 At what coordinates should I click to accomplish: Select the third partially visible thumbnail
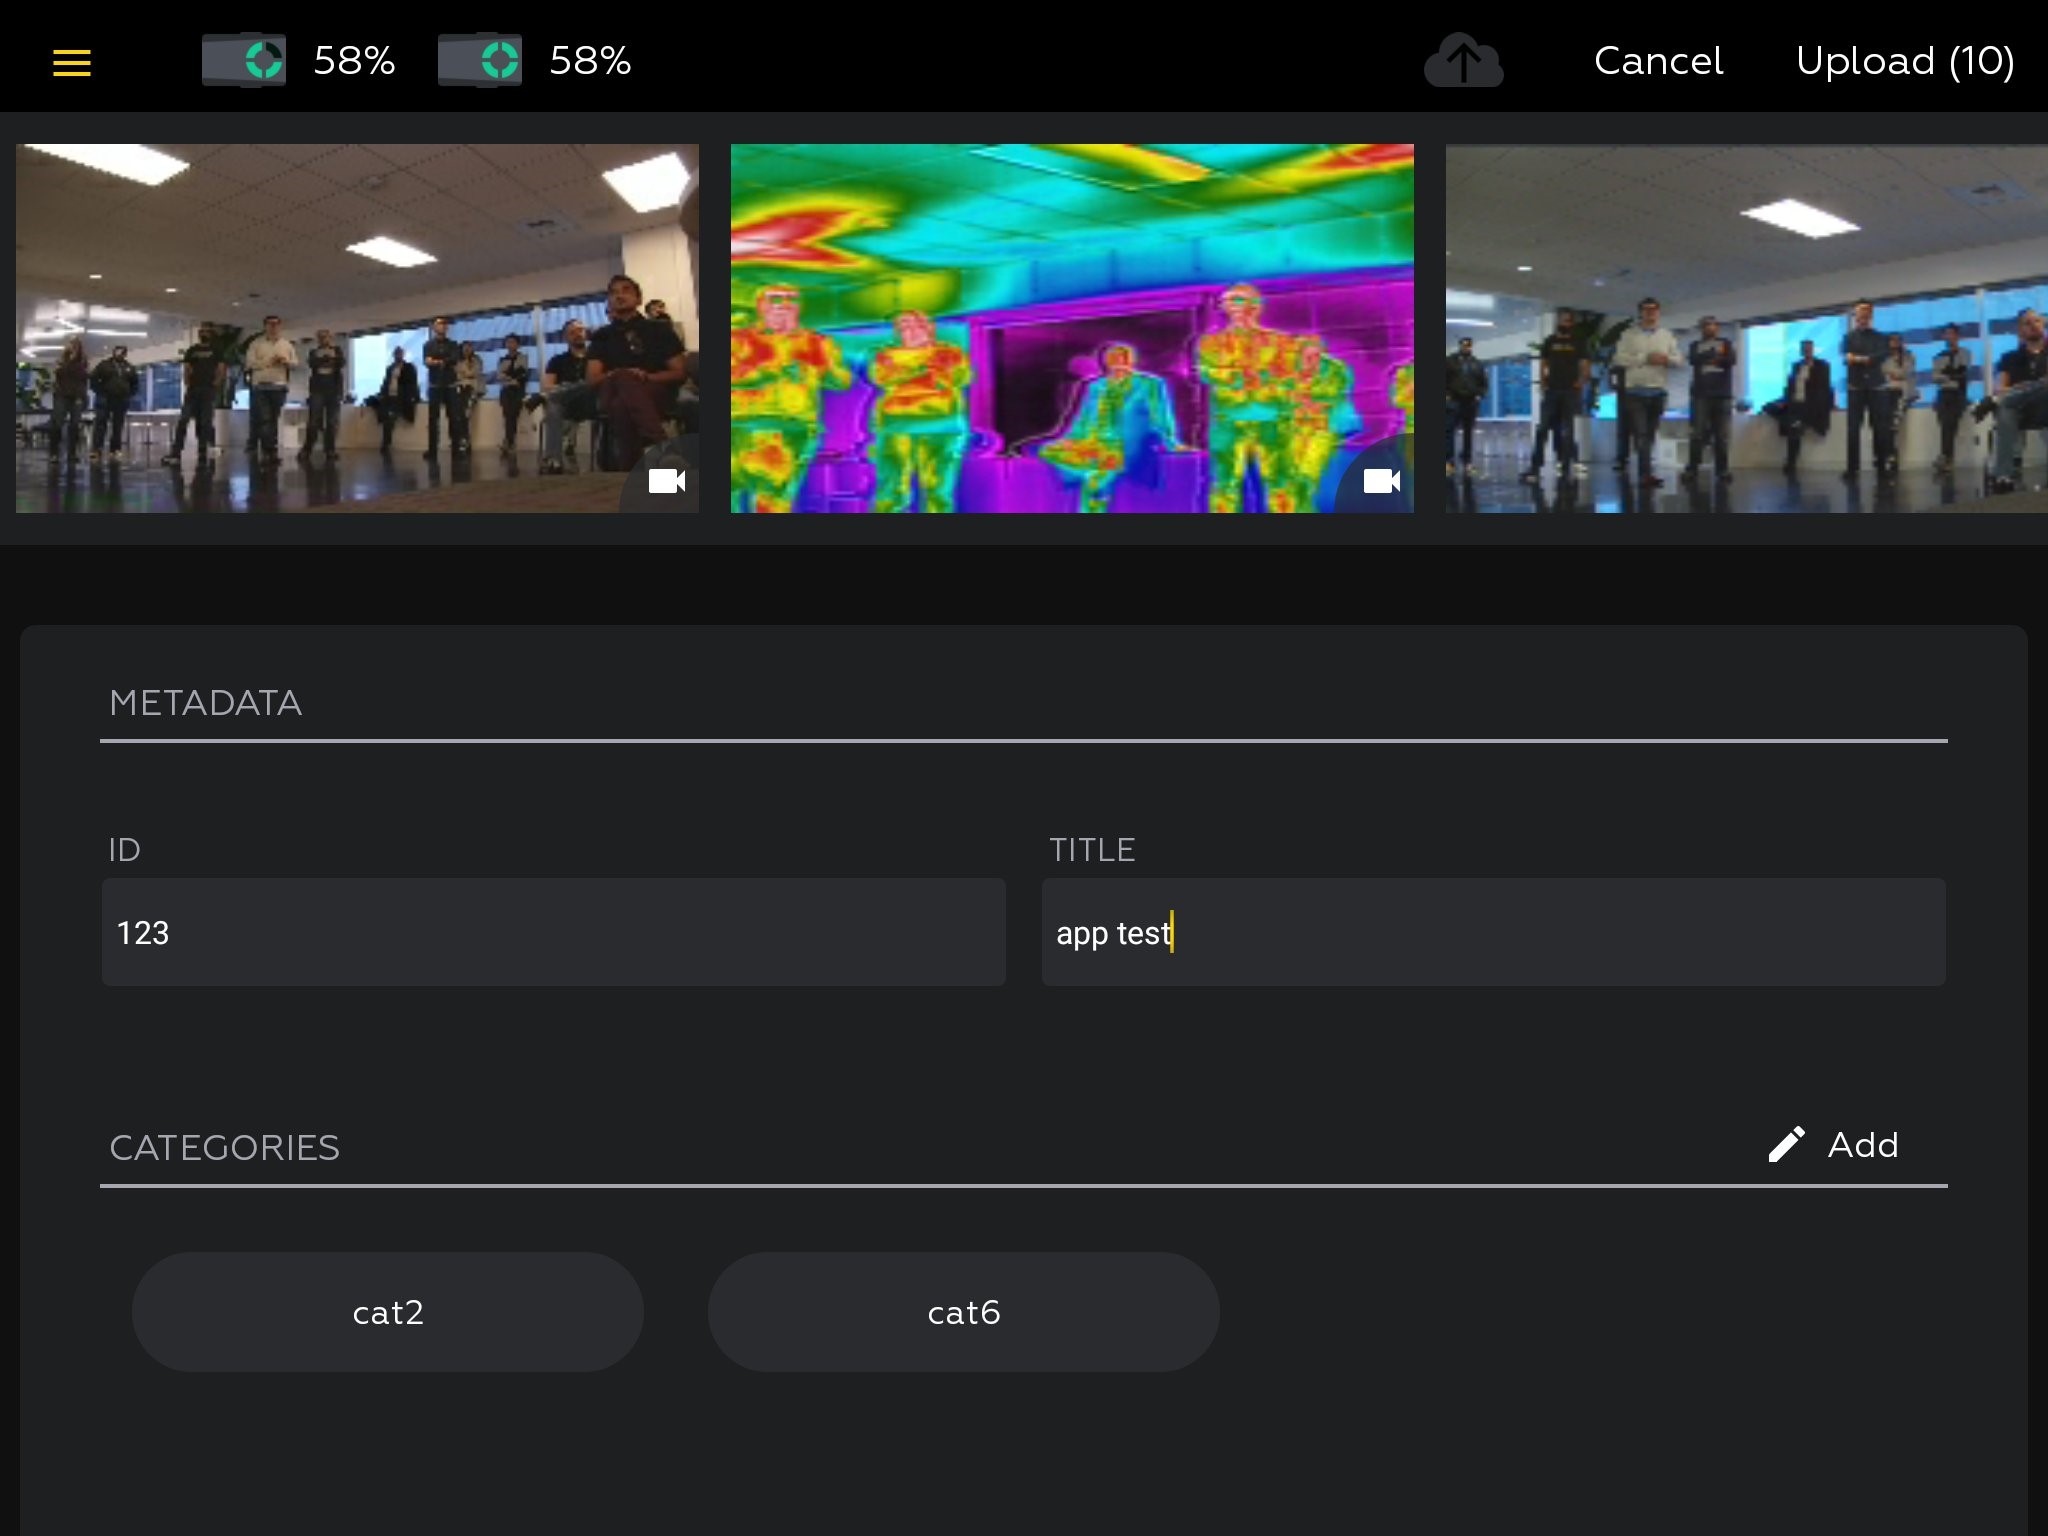[1746, 328]
